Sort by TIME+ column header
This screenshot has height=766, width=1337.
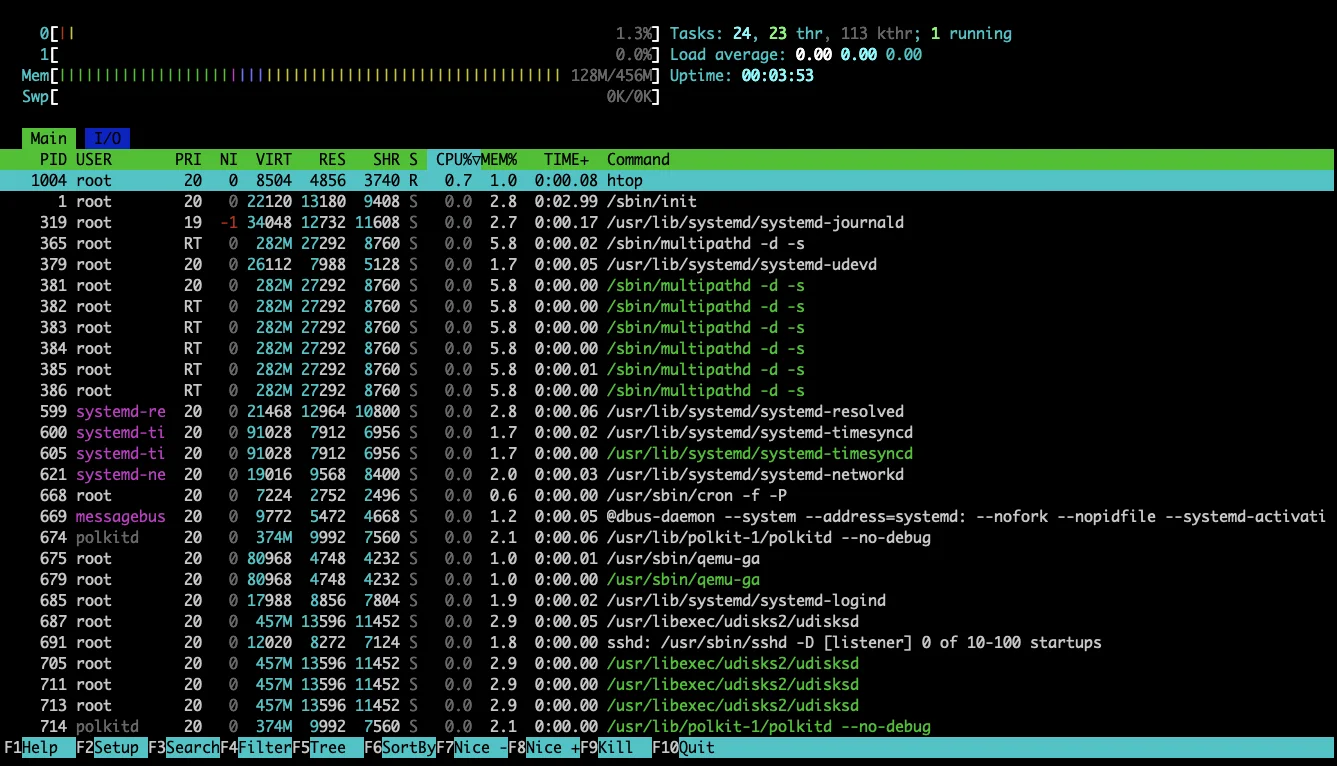pyautogui.click(x=566, y=160)
